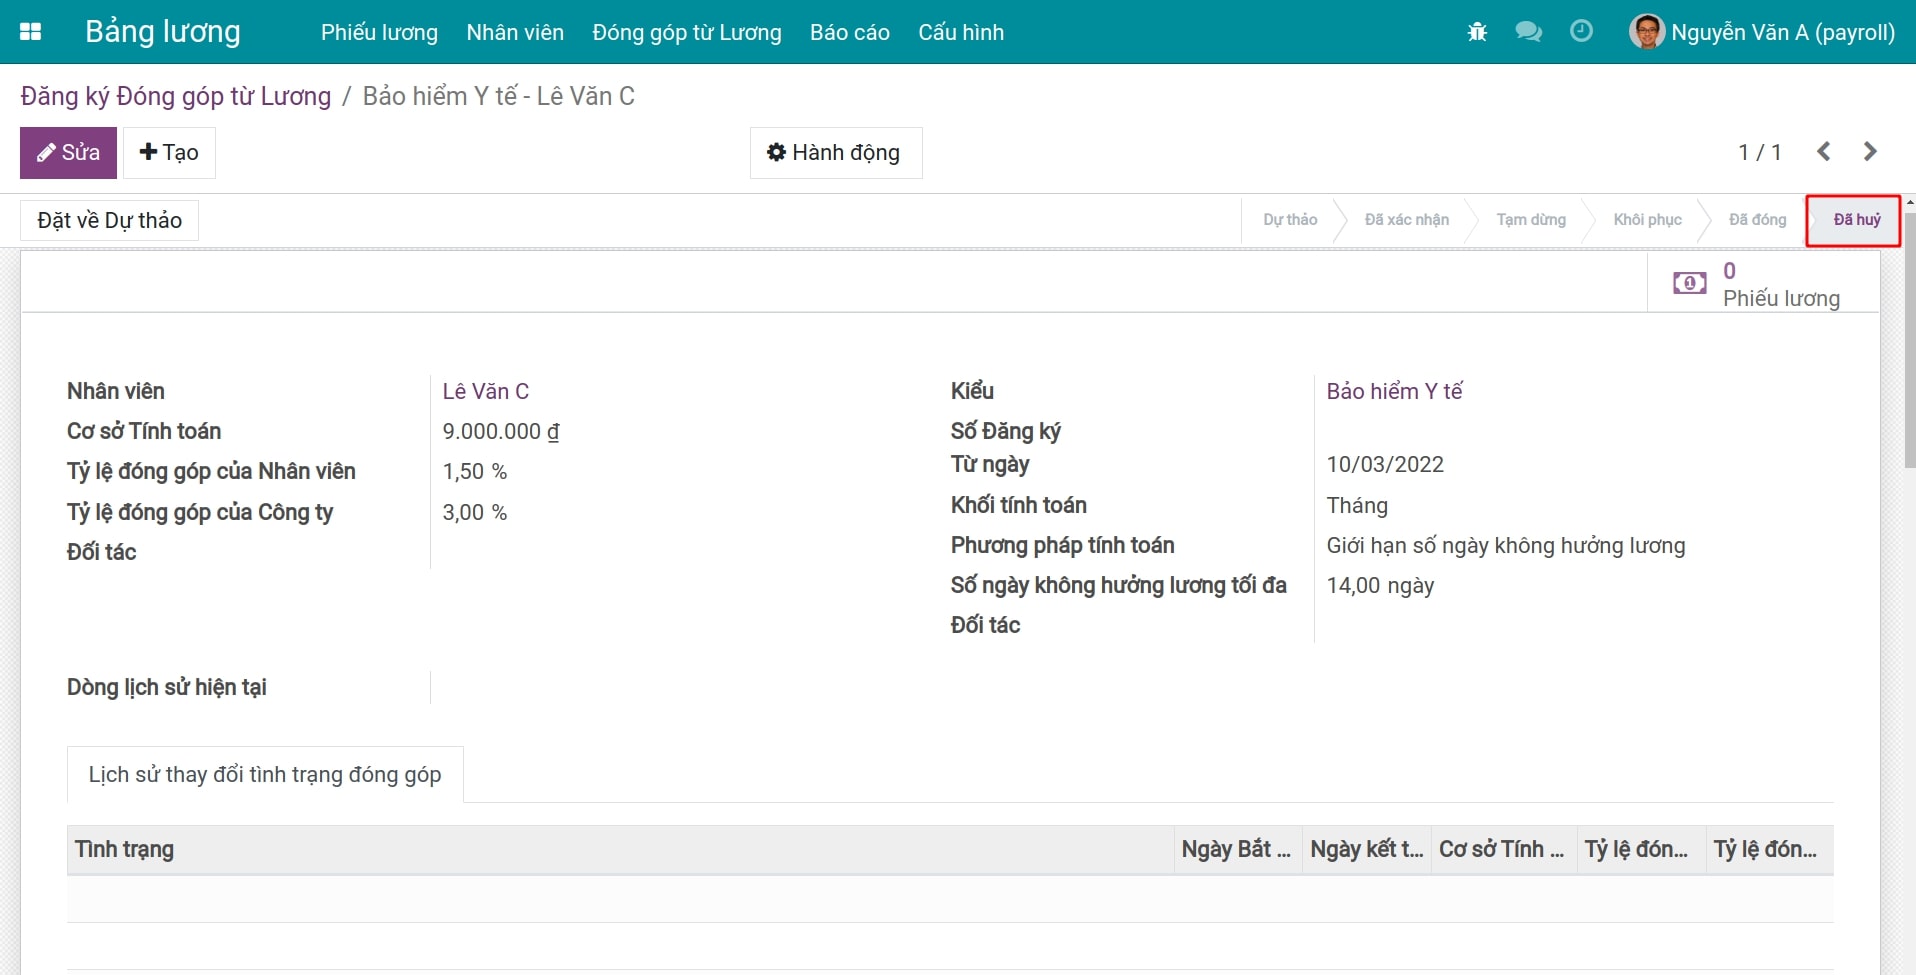Expand the Báo cáo menu

849,33
